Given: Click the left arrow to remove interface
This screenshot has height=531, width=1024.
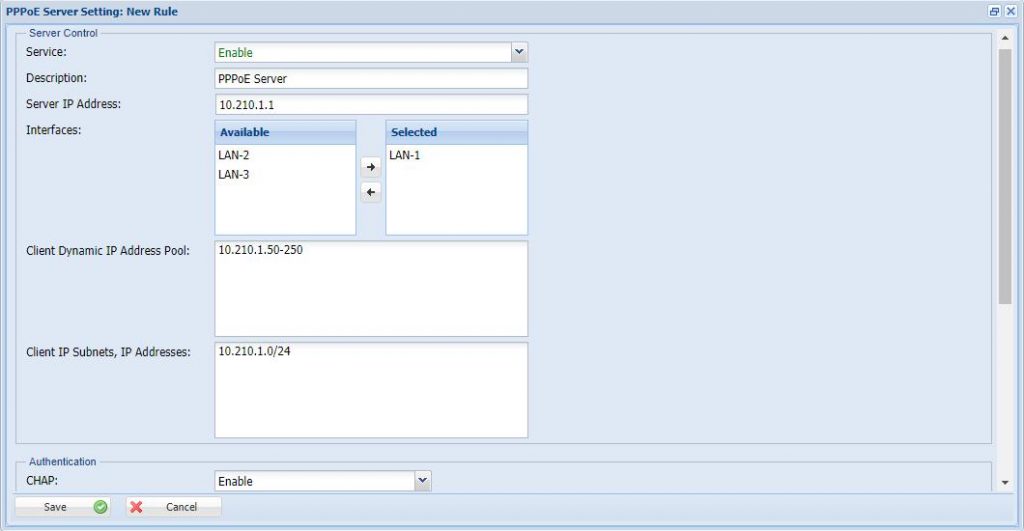Looking at the screenshot, I should point(370,192).
